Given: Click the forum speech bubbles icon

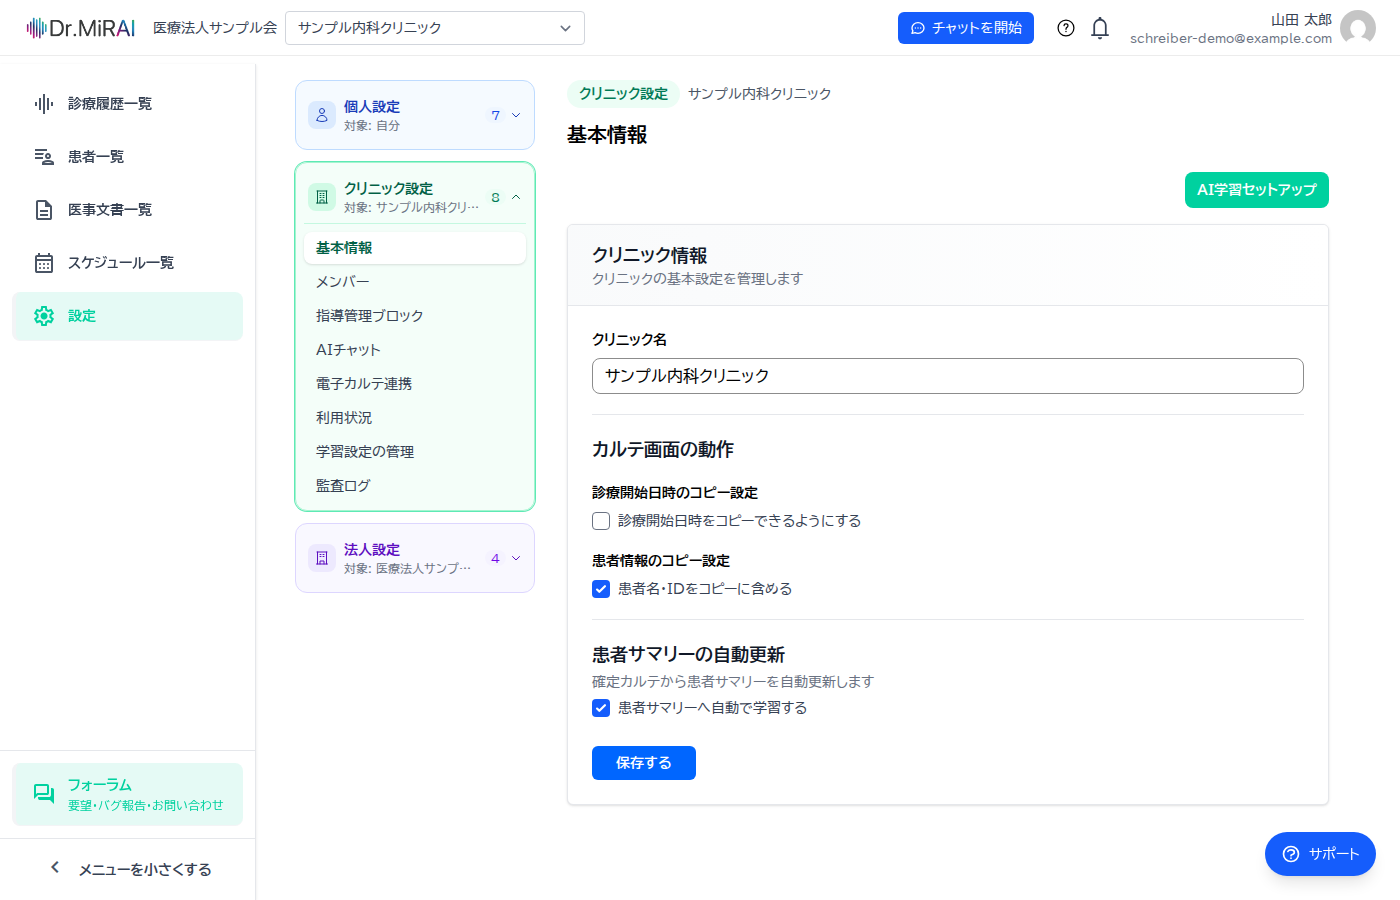Looking at the screenshot, I should click(x=44, y=794).
